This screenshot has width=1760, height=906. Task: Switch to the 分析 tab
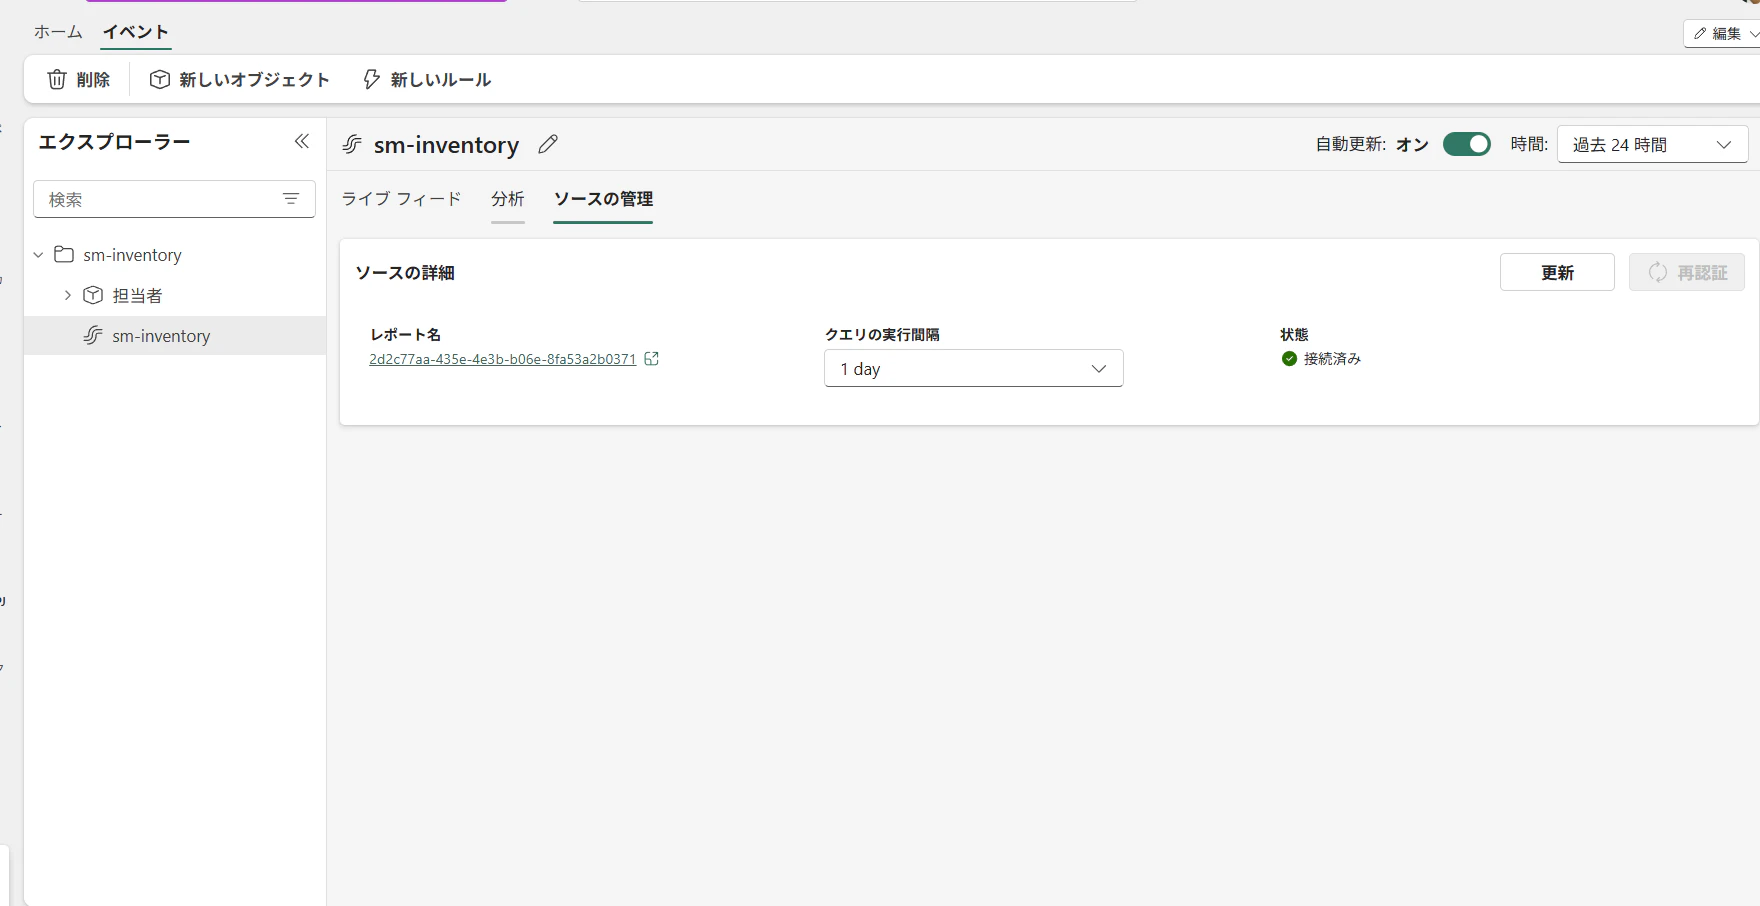point(508,199)
